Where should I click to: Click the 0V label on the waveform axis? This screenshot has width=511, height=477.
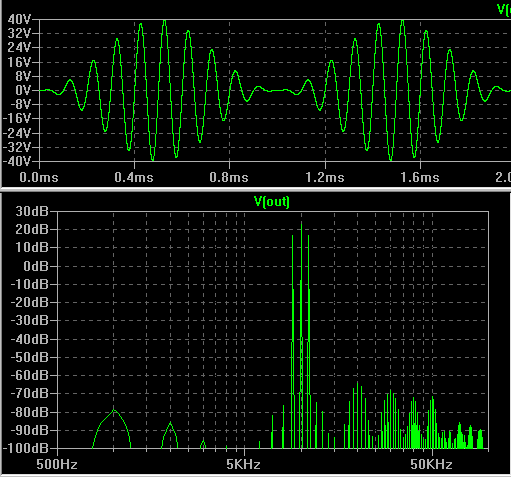pyautogui.click(x=23, y=90)
